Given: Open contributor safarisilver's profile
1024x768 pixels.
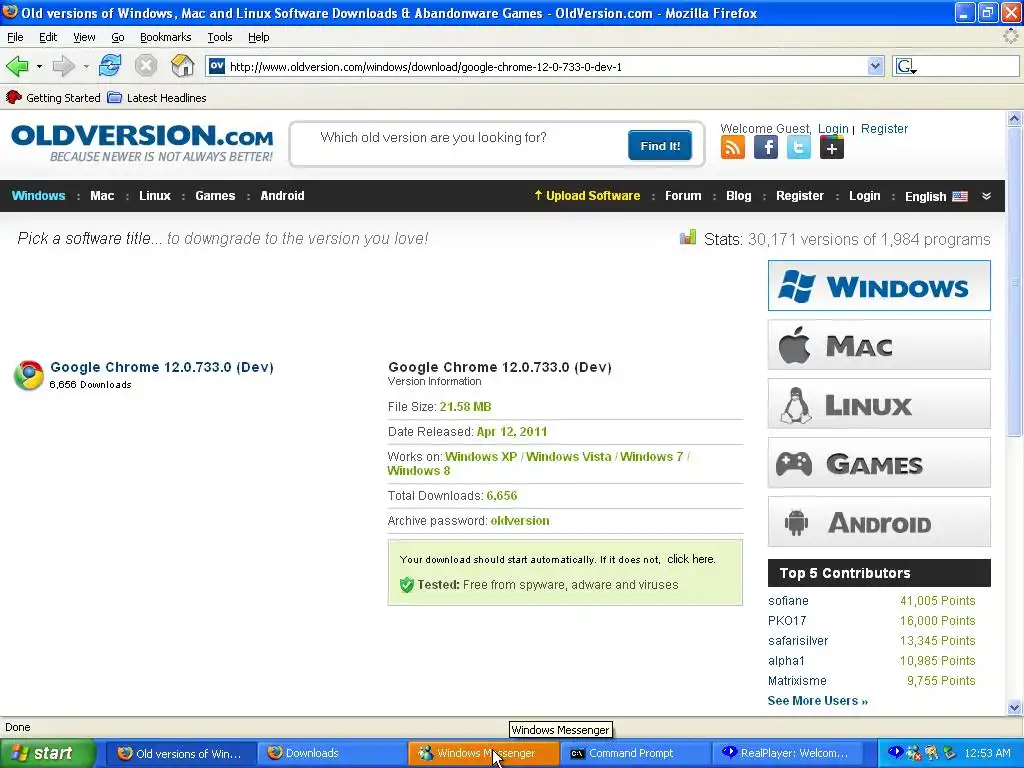Looking at the screenshot, I should pyautogui.click(x=798, y=641).
